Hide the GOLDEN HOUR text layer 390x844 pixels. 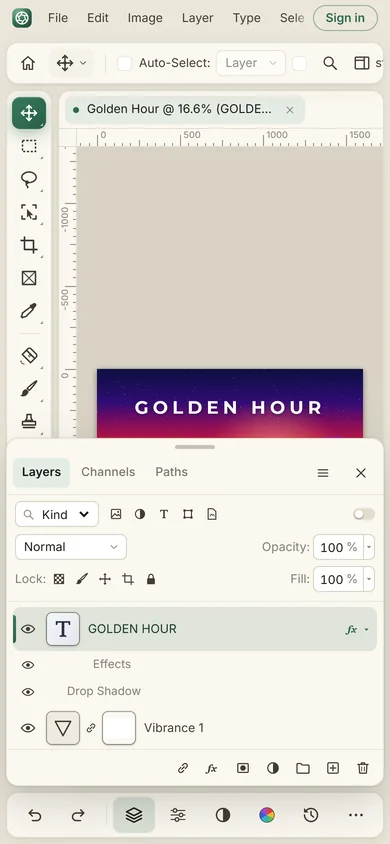click(x=28, y=629)
